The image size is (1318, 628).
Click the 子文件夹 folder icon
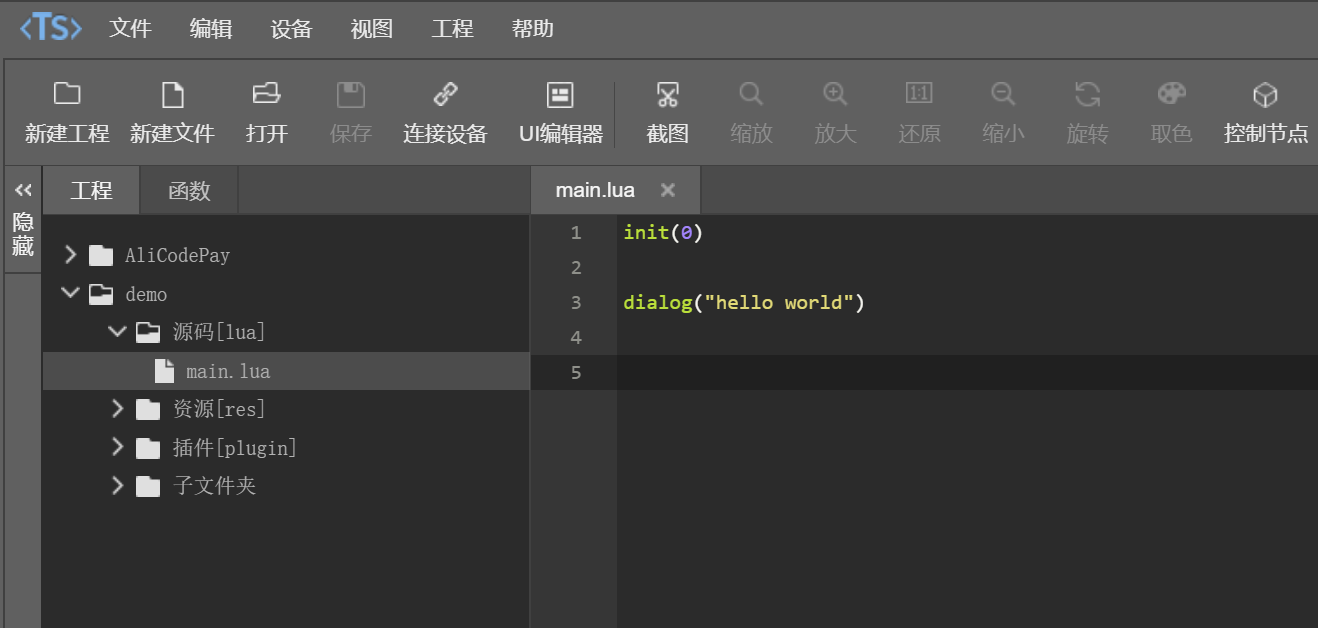coord(148,486)
